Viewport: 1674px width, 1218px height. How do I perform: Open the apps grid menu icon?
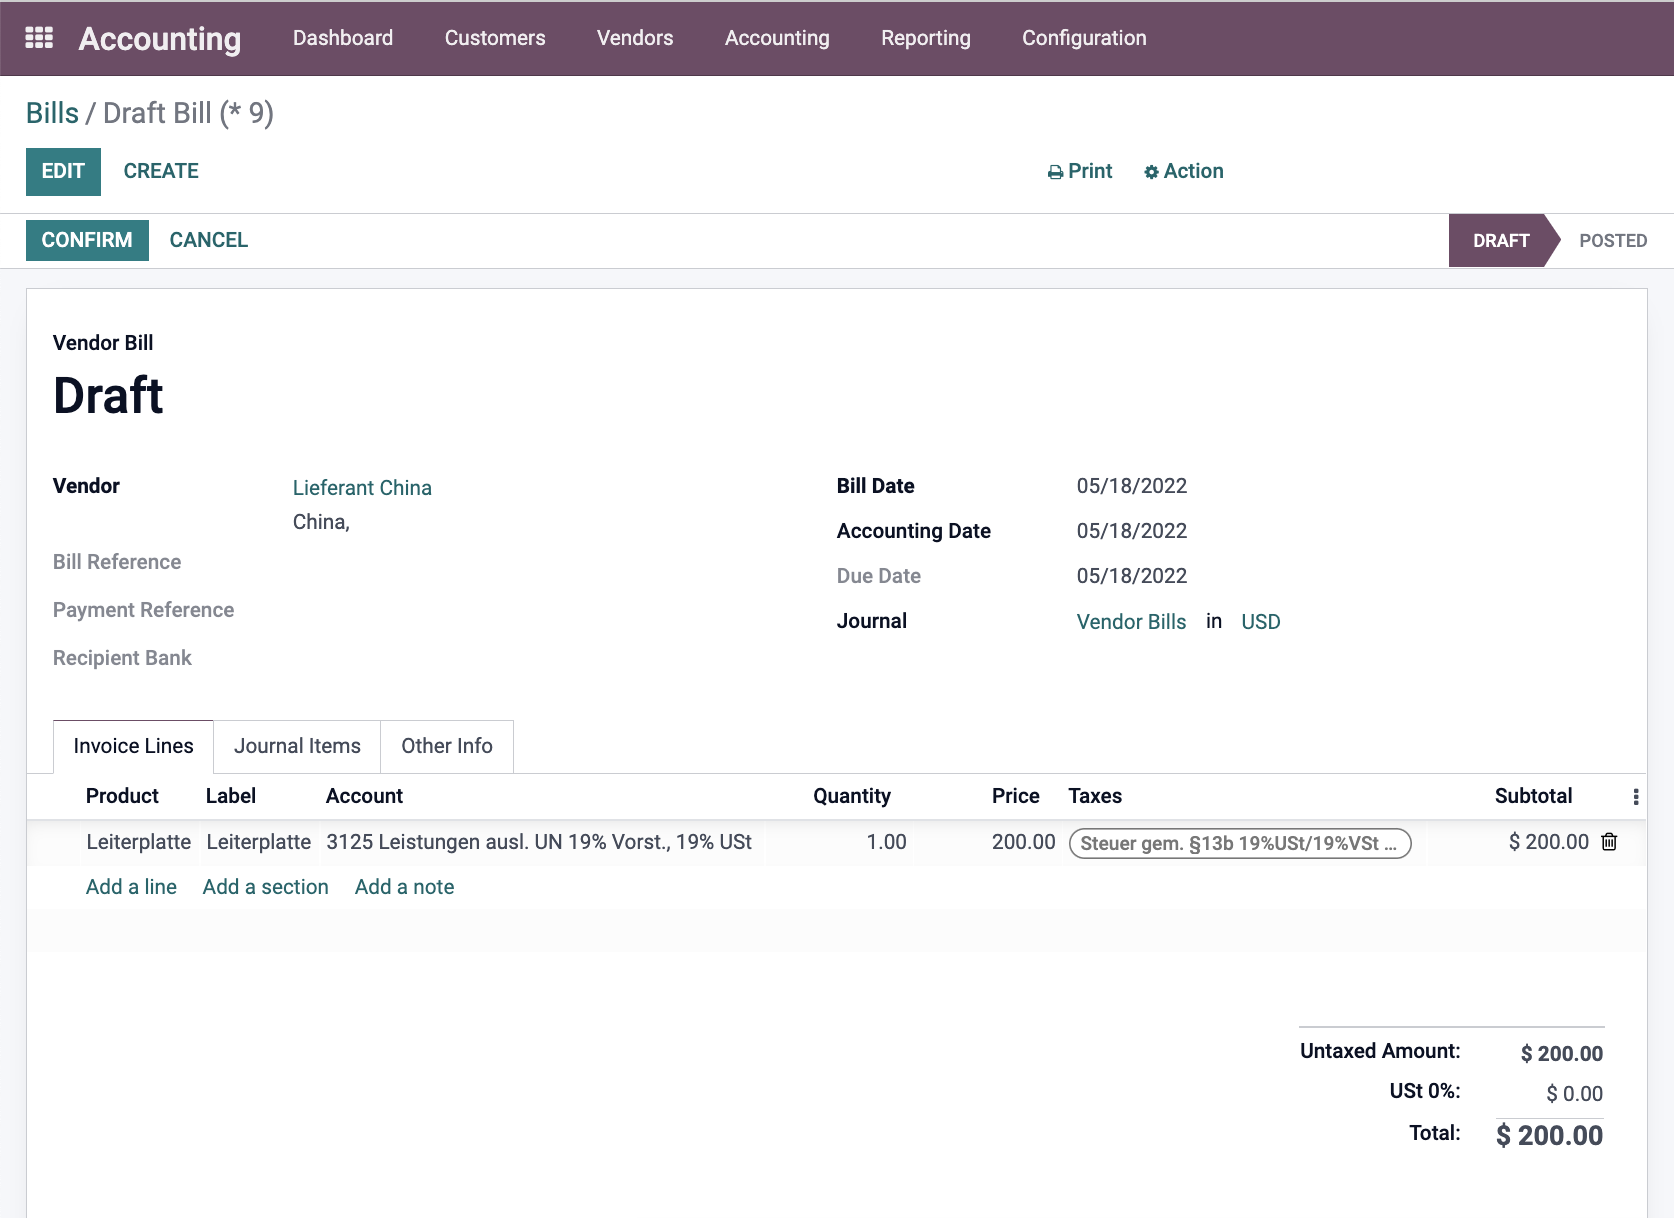tap(39, 38)
